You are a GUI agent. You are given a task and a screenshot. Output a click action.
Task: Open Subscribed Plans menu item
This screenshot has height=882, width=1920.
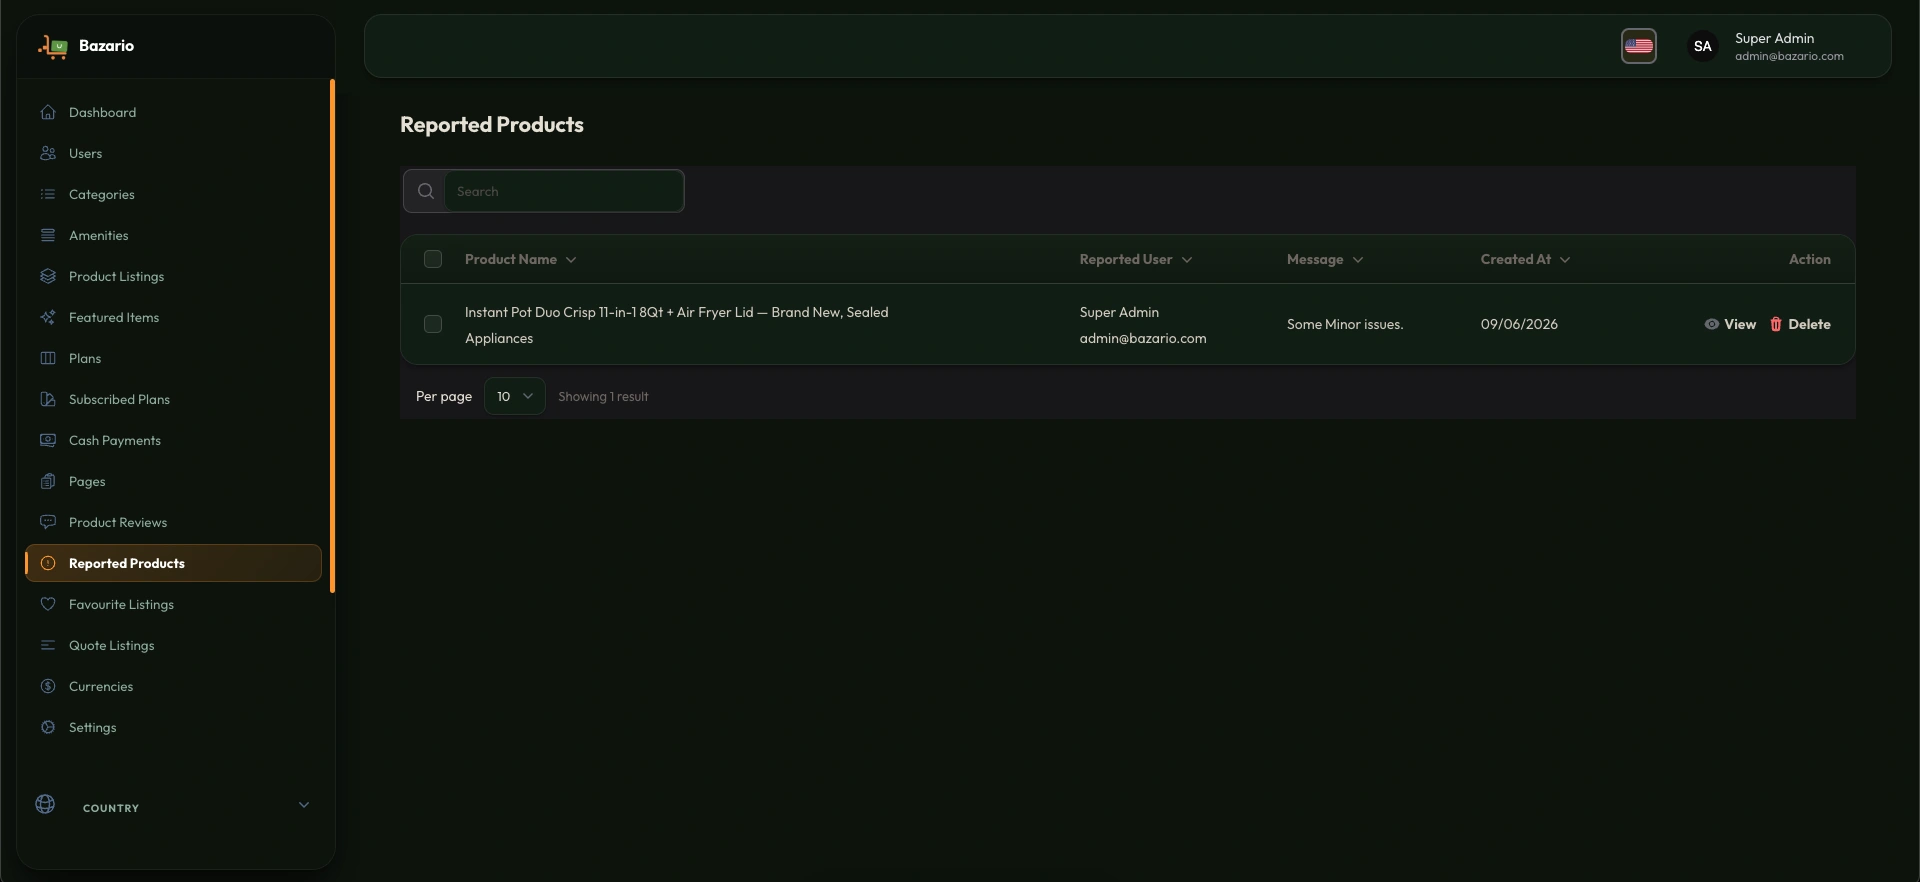pyautogui.click(x=174, y=399)
